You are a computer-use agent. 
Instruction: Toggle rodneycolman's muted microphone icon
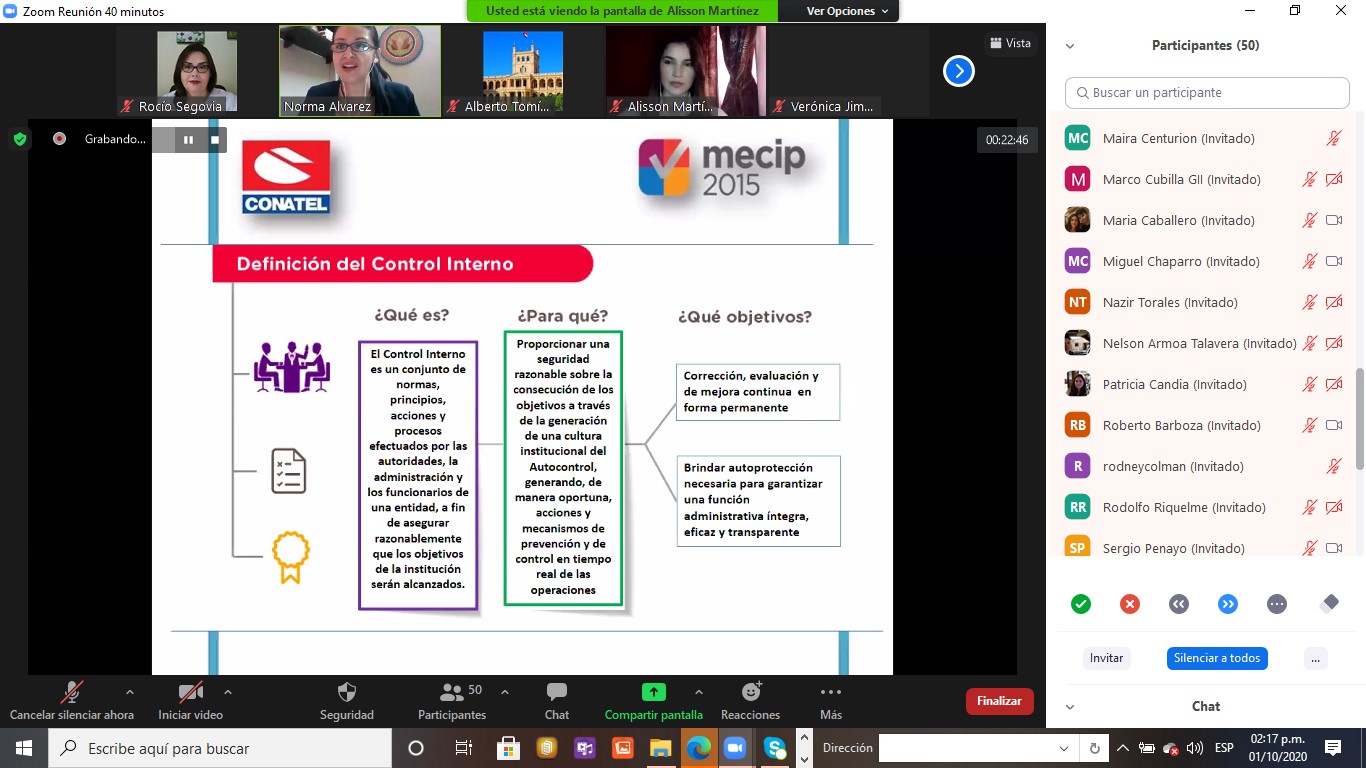[1333, 467]
